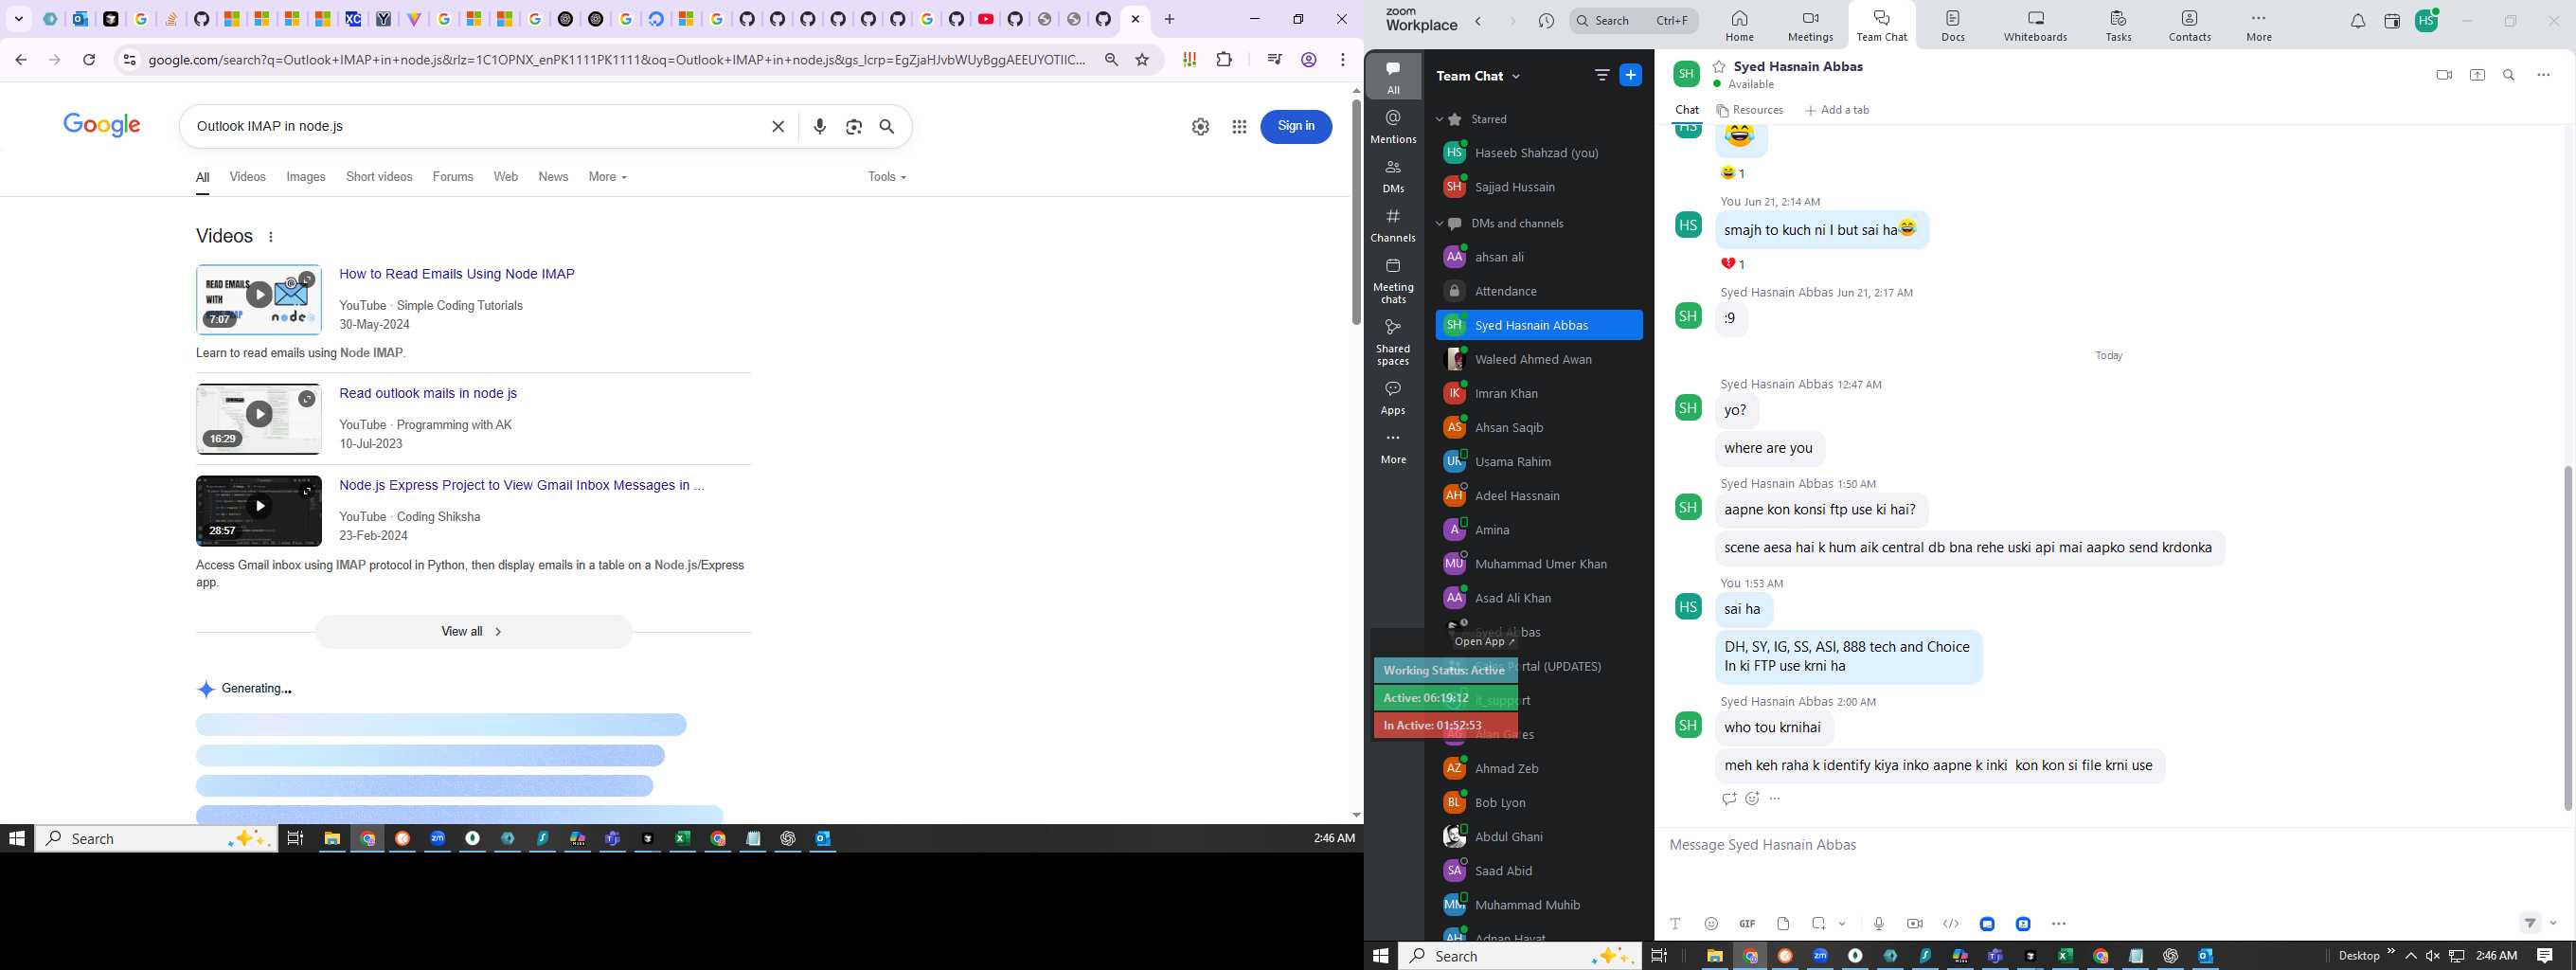The image size is (2576, 970).
Task: Open the Google Tools dropdown
Action: 887,177
